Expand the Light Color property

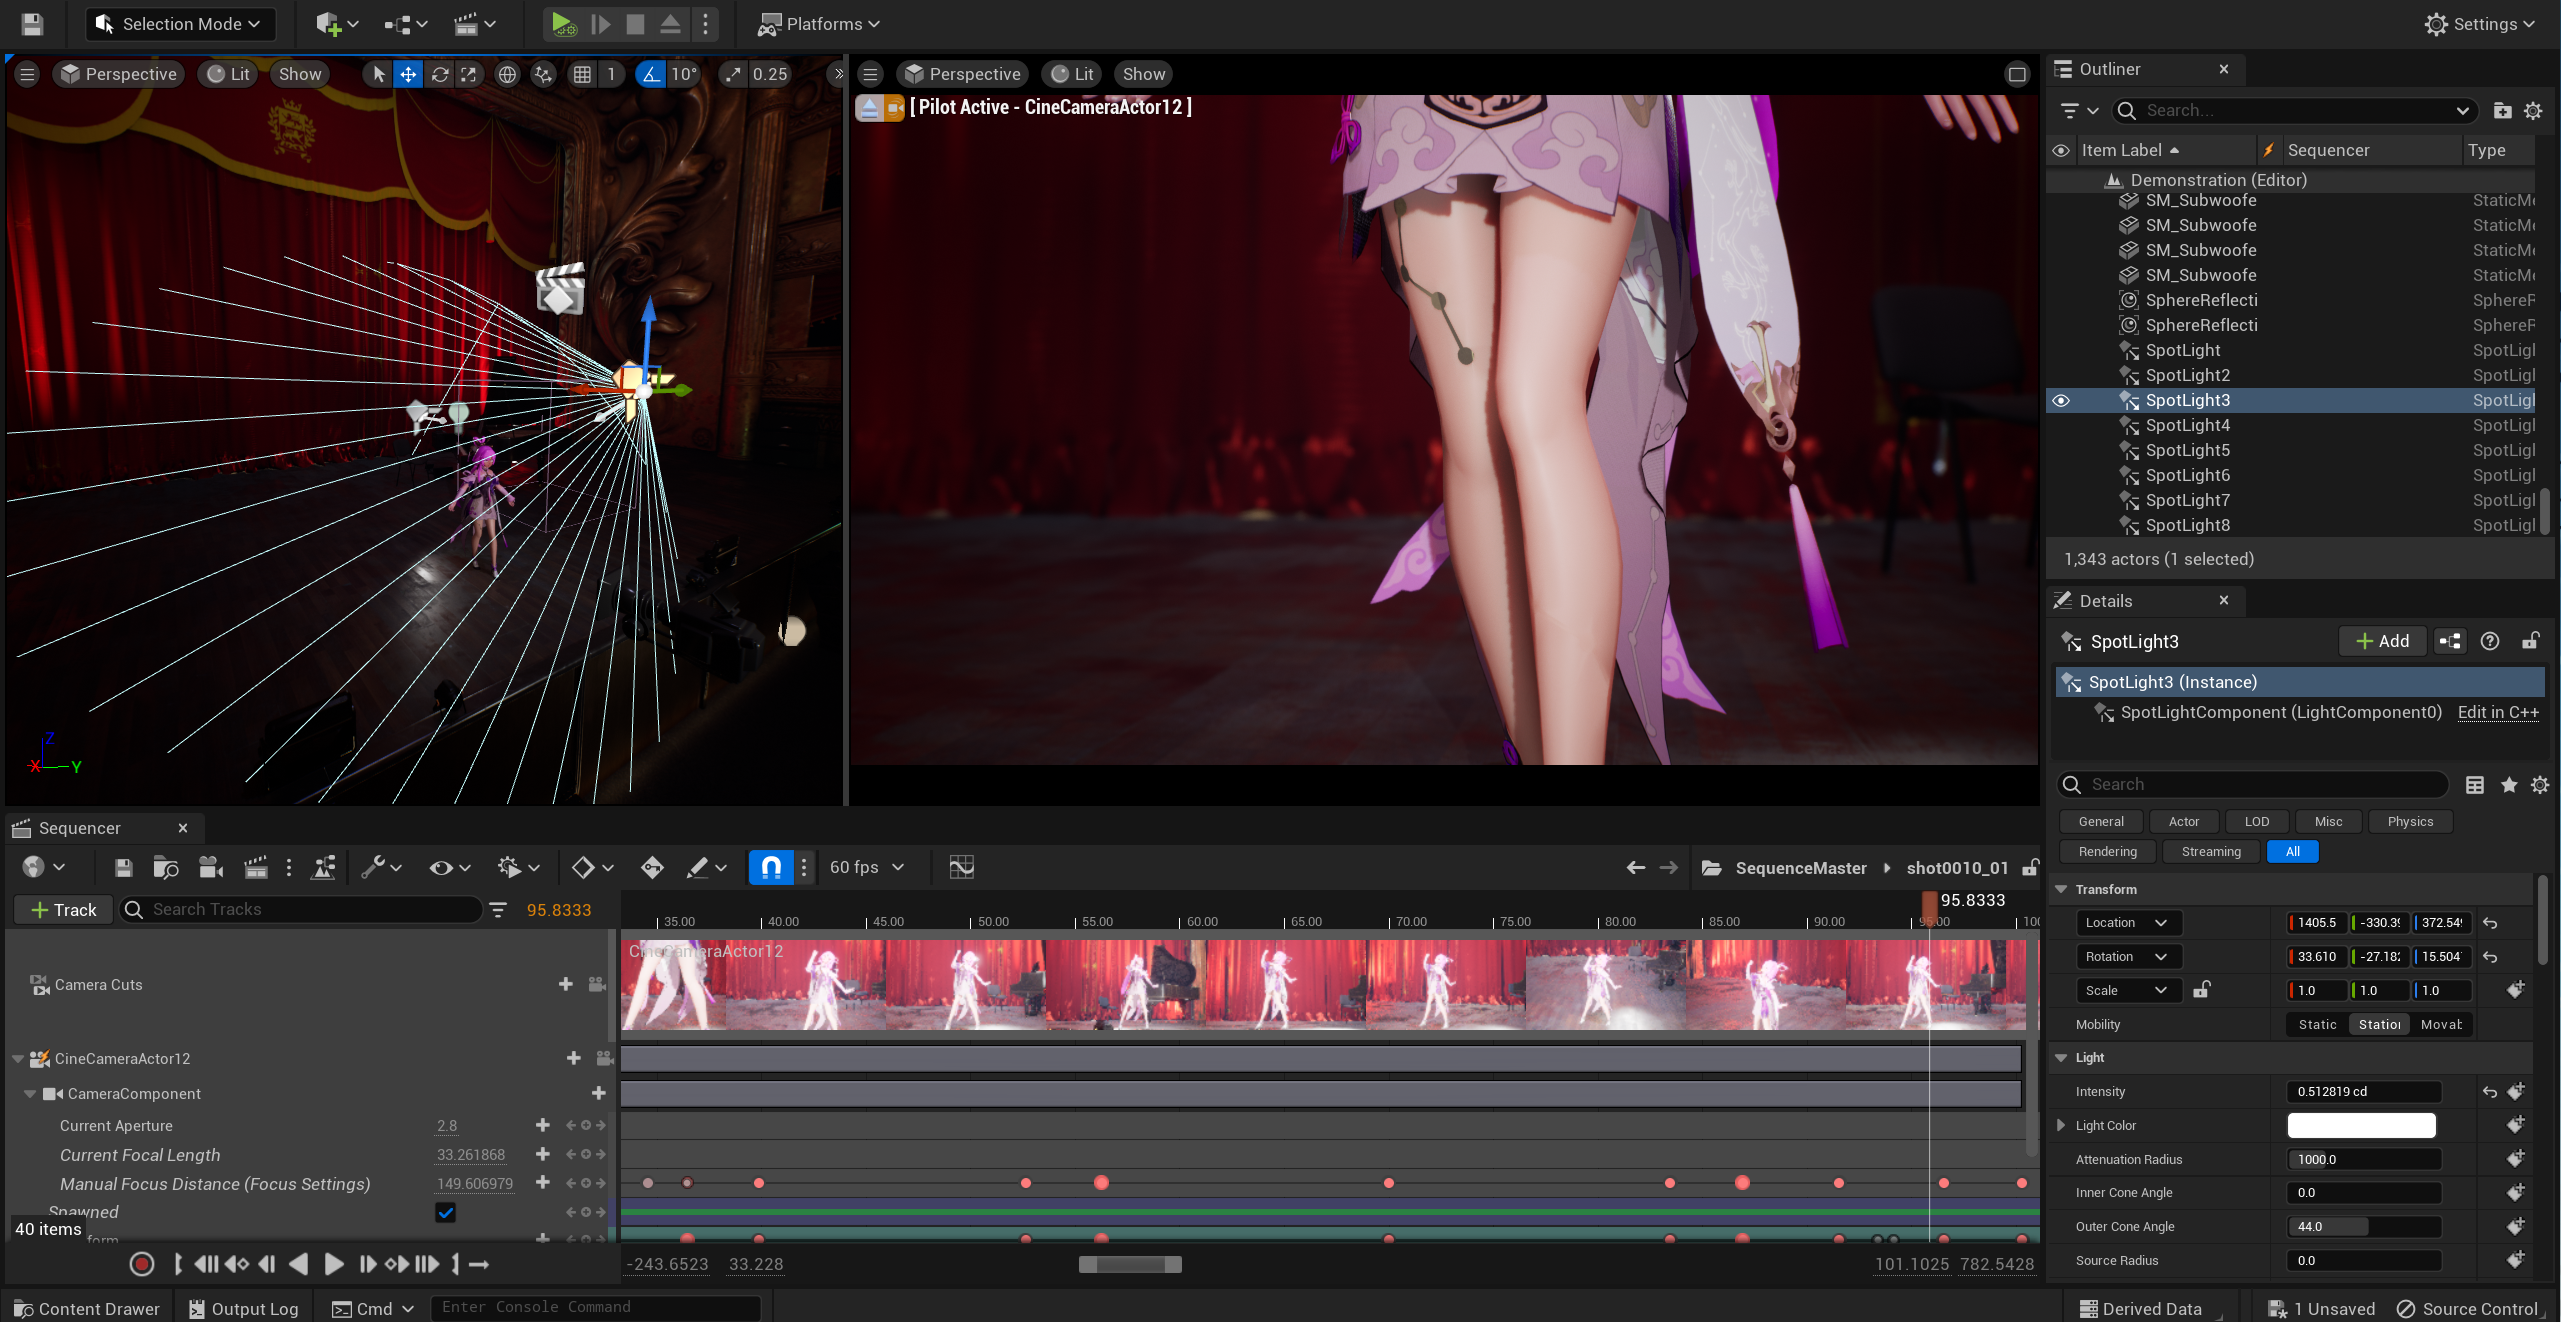point(2061,1125)
